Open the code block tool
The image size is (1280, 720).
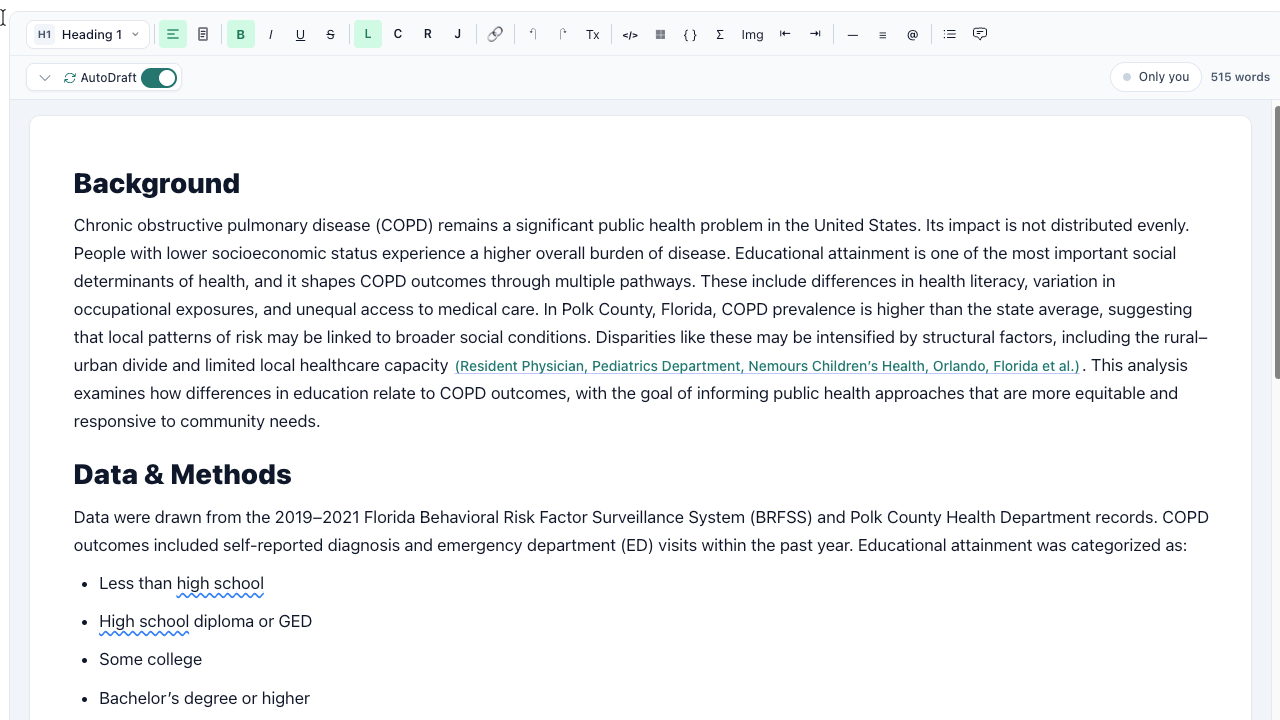(x=629, y=34)
